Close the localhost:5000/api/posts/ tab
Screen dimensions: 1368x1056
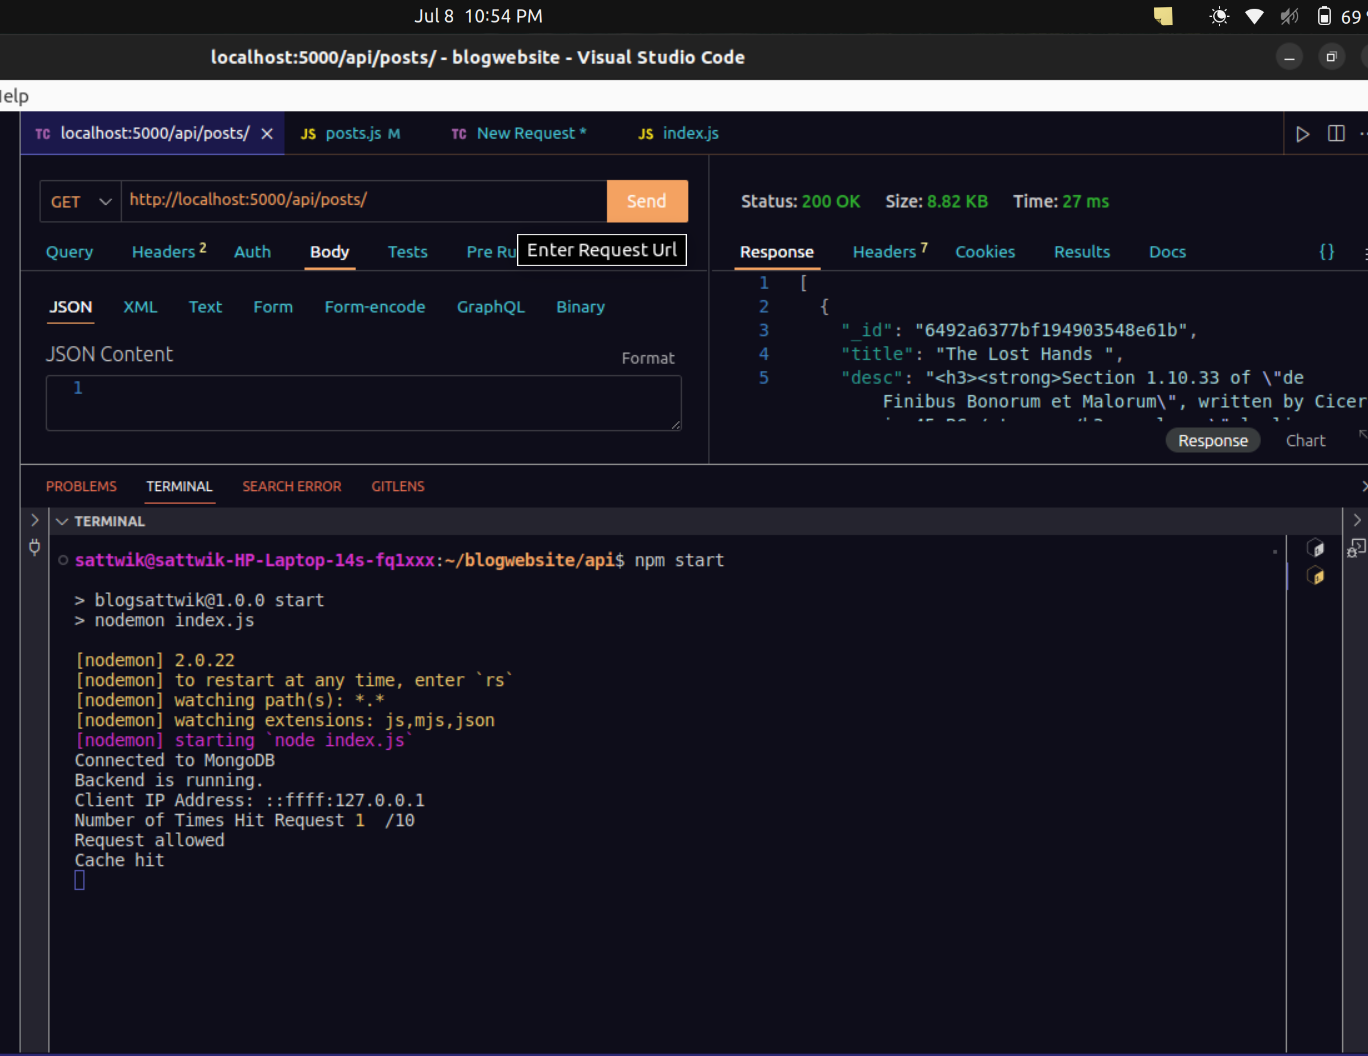tap(267, 134)
